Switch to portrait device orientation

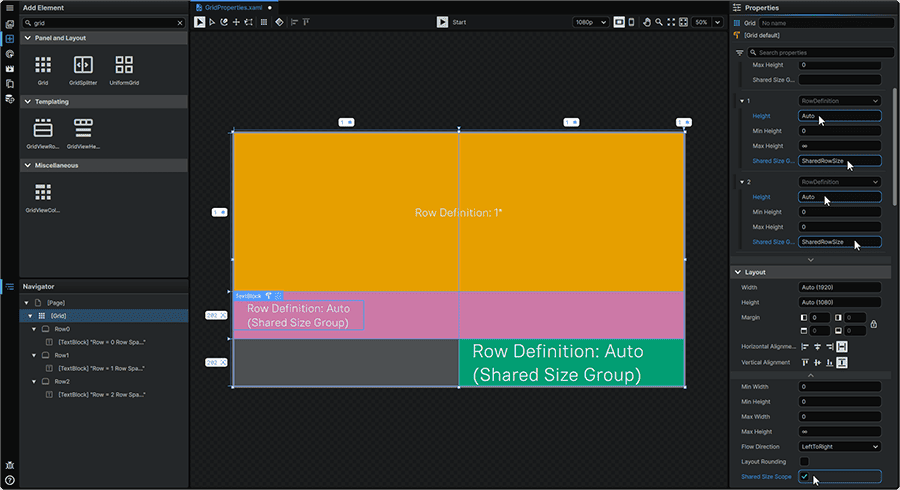point(631,22)
